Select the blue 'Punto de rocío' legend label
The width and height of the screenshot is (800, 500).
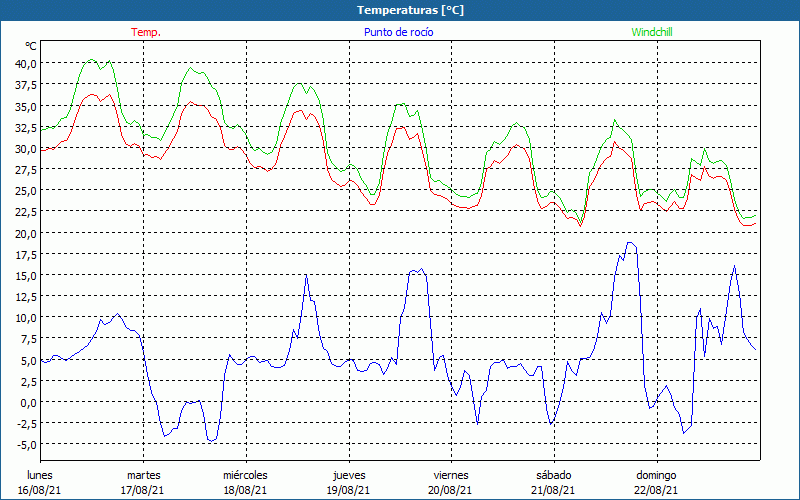coord(398,32)
